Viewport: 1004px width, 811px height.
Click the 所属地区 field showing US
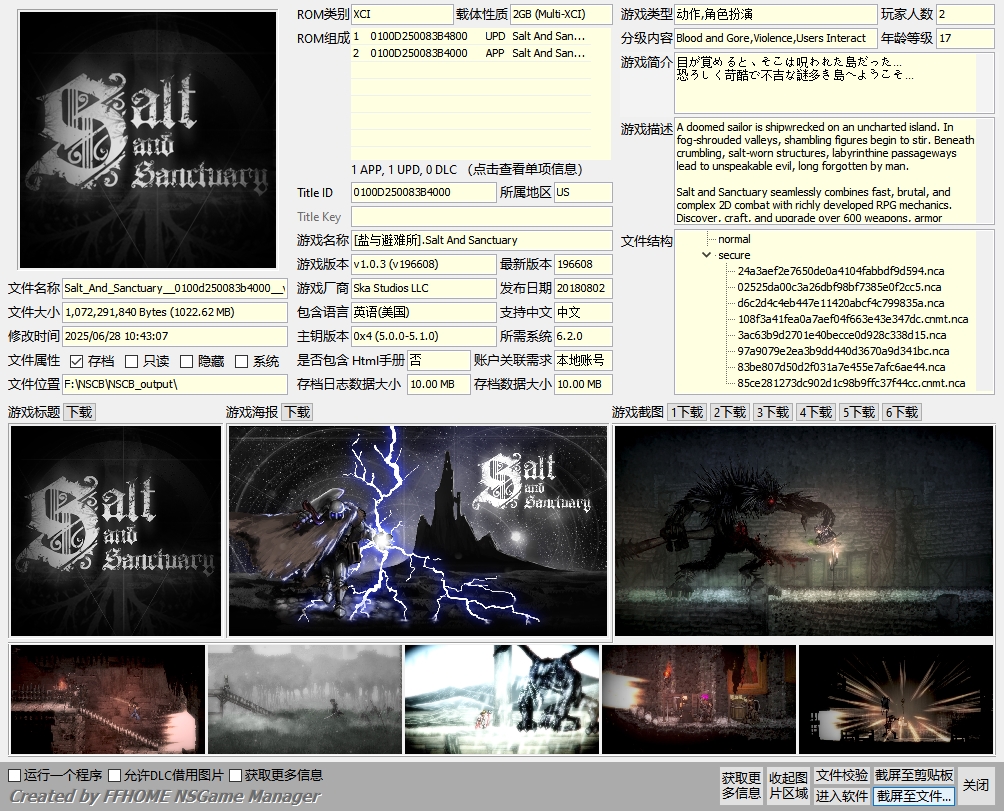pos(583,193)
